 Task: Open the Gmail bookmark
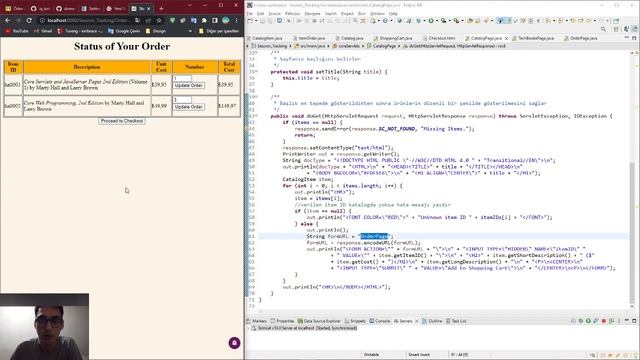[x=43, y=31]
